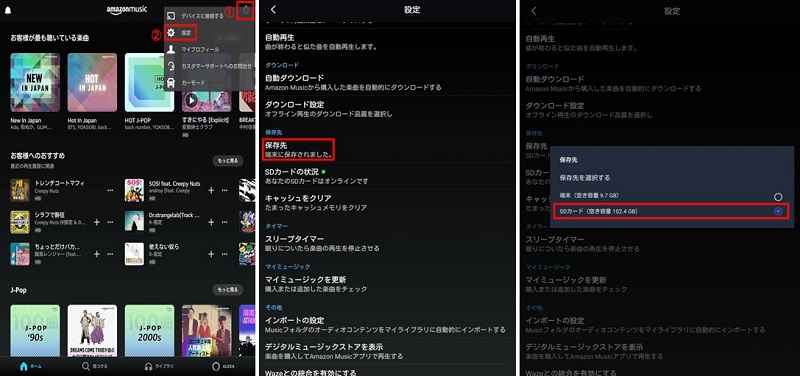Open the ALEXA tab

(x=223, y=366)
